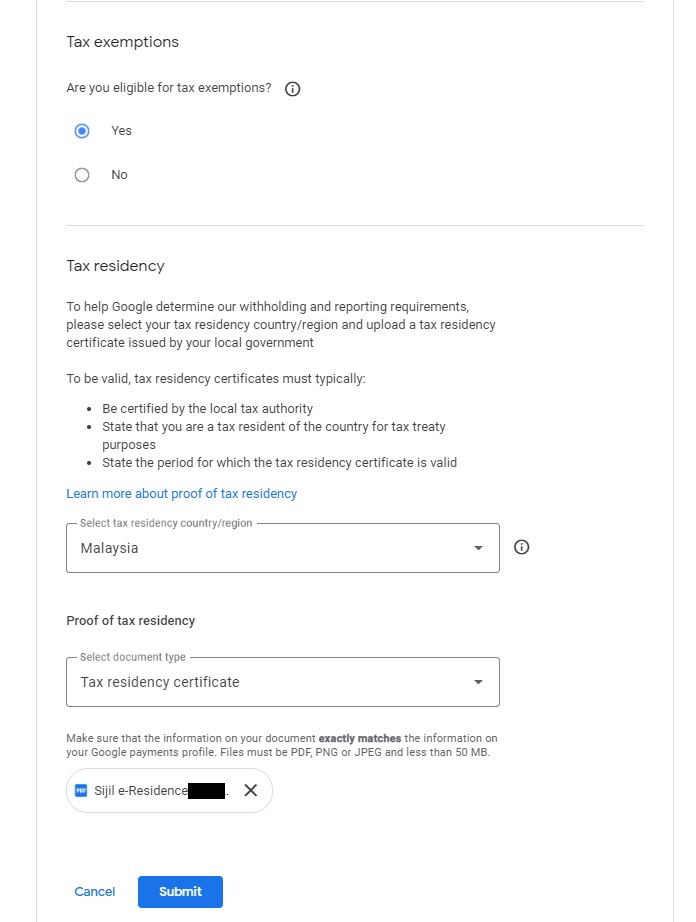Click the tax exemptions eligibility question text
This screenshot has width=696, height=922.
pyautogui.click(x=168, y=88)
